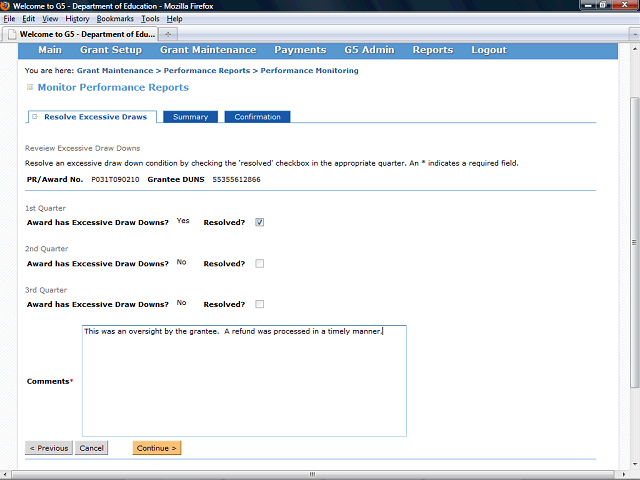Open the list all tabs dropdown arrow

click(634, 34)
